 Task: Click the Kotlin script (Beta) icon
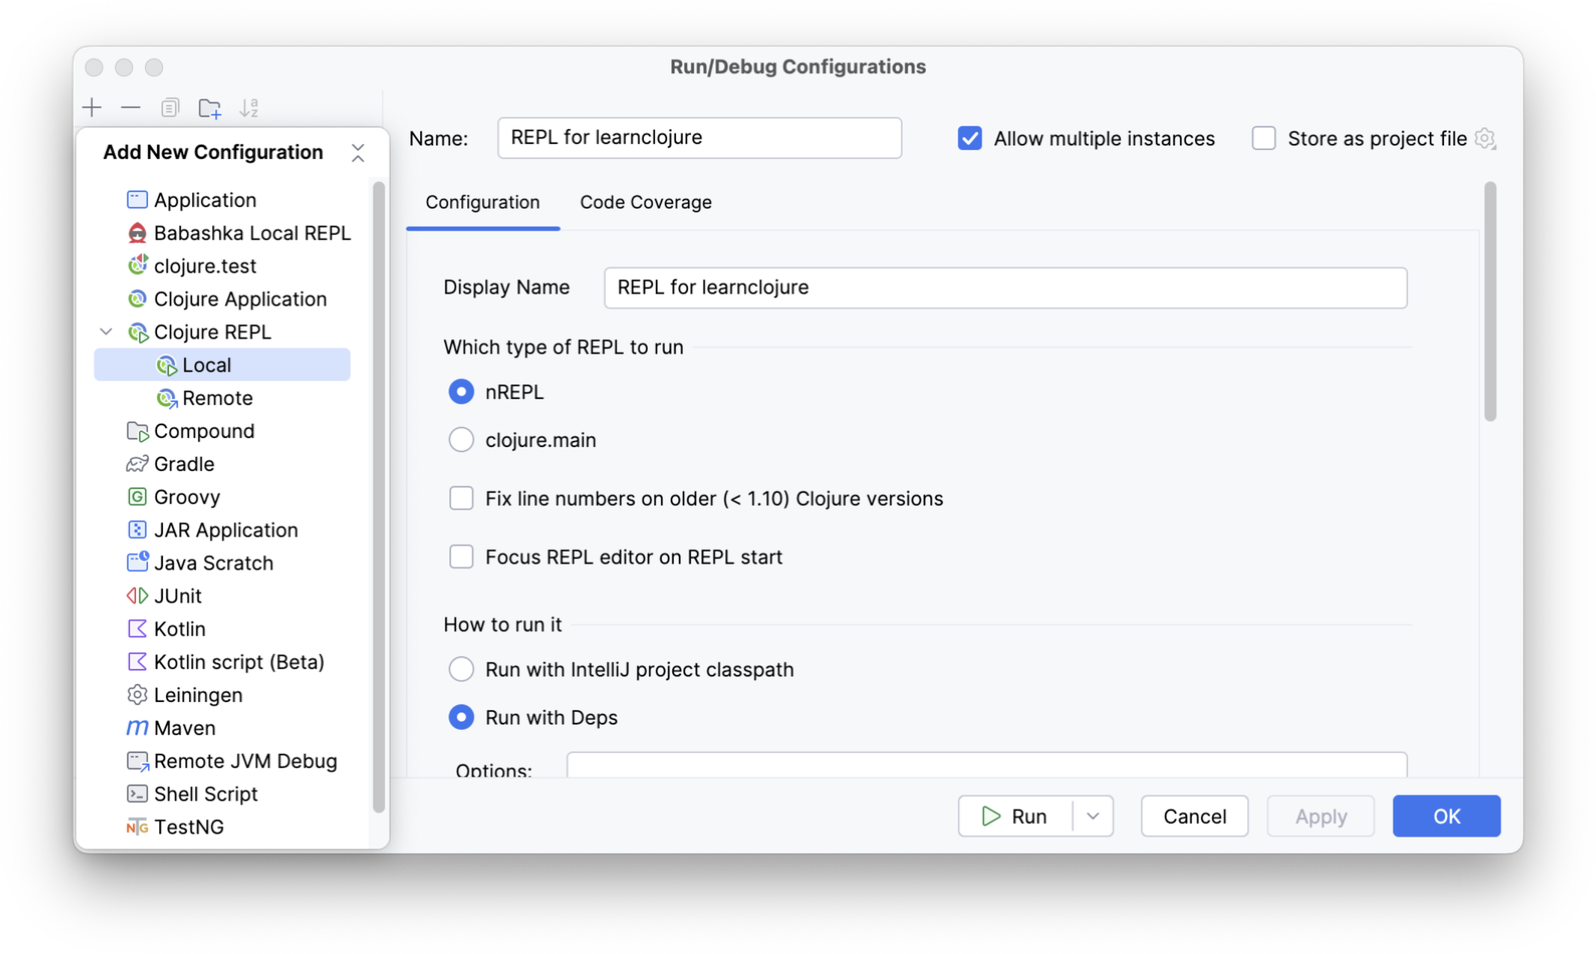pyautogui.click(x=137, y=662)
